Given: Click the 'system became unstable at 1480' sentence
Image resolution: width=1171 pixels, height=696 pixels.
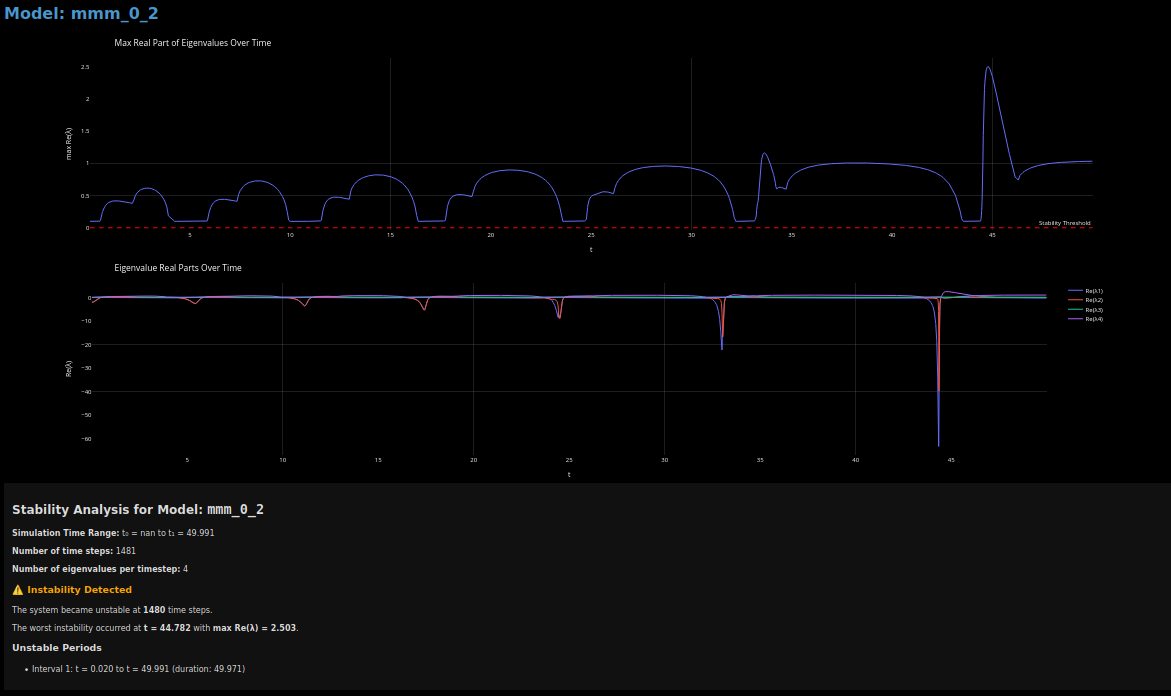Looking at the screenshot, I should pyautogui.click(x=112, y=609).
